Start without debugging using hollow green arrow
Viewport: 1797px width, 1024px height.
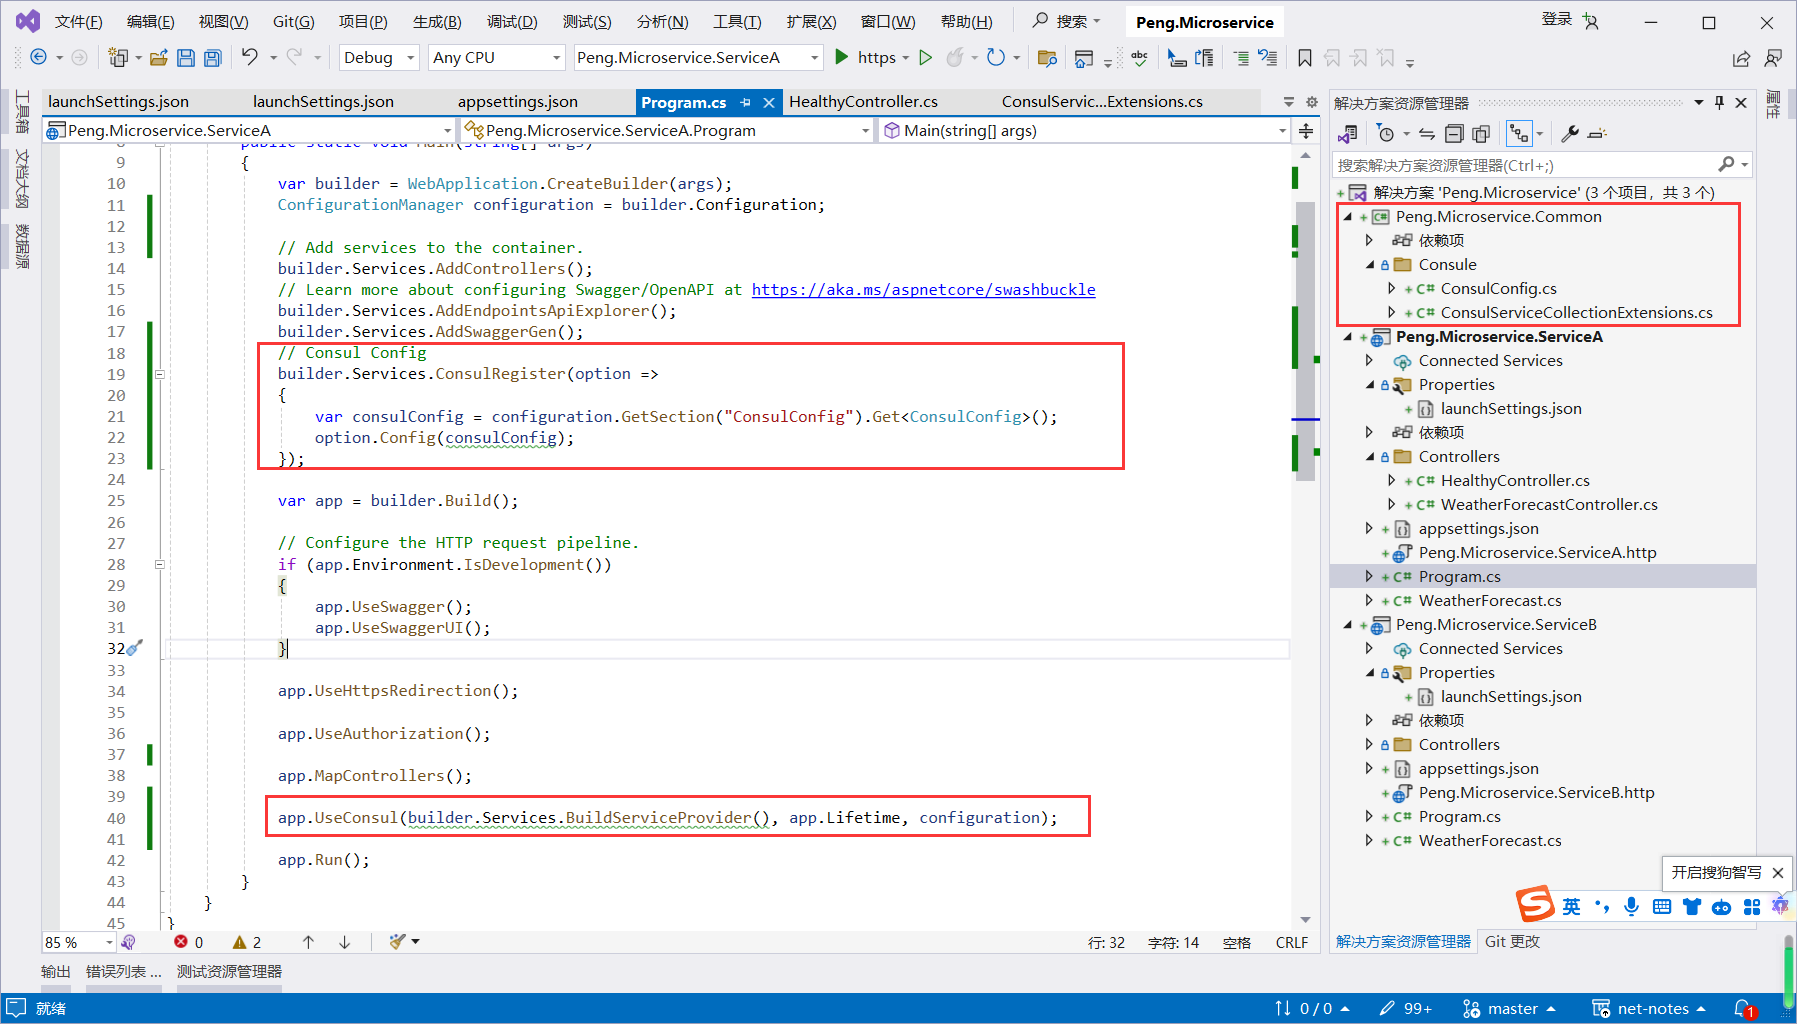click(x=926, y=58)
